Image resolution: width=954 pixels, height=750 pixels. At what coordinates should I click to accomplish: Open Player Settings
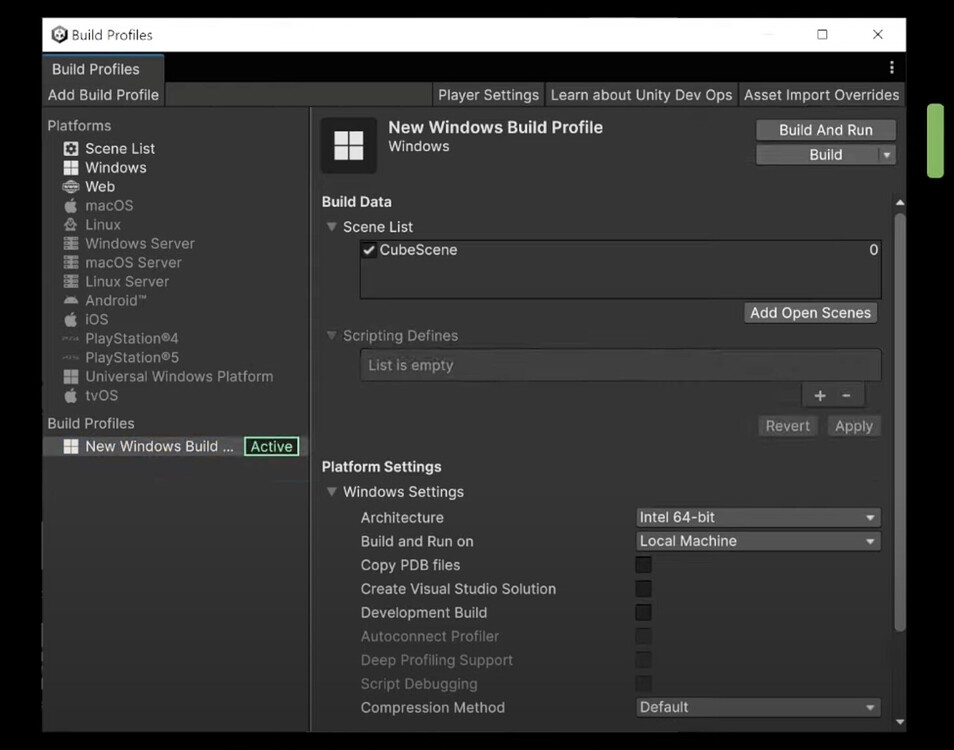488,94
